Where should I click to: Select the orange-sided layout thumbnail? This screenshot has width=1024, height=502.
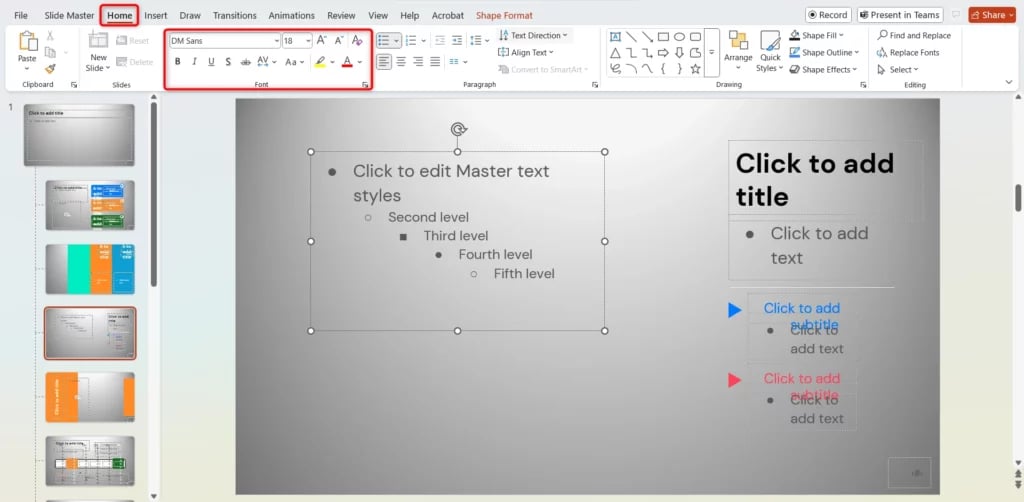(x=90, y=397)
